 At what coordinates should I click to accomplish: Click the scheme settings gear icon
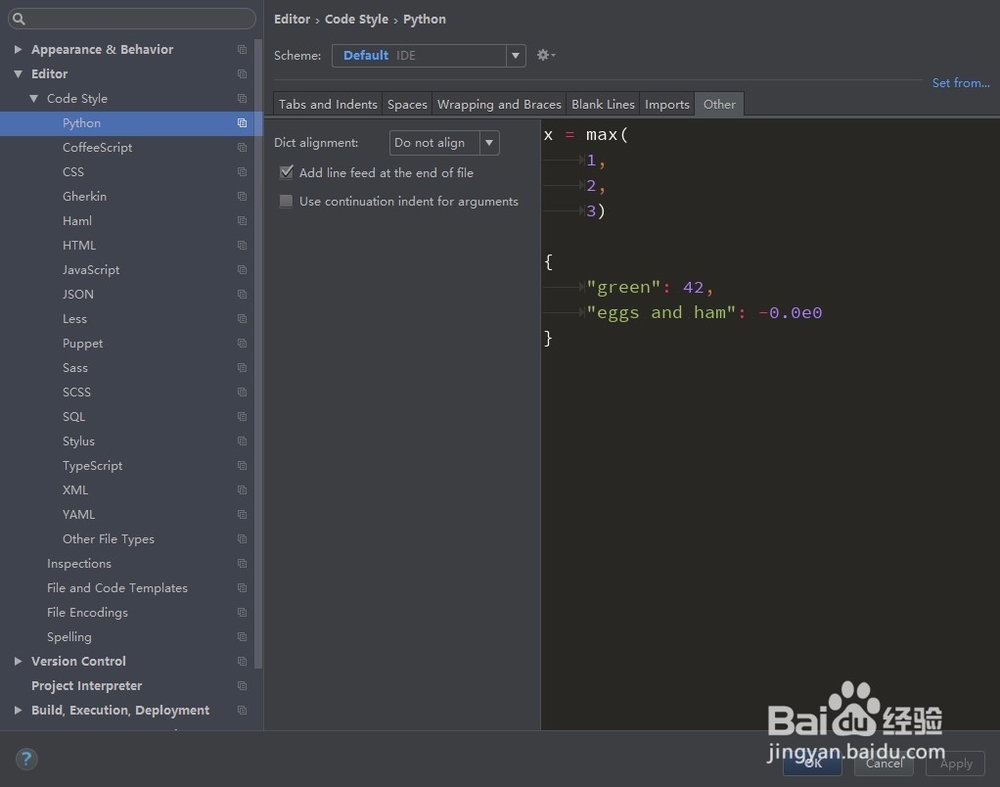(x=545, y=55)
